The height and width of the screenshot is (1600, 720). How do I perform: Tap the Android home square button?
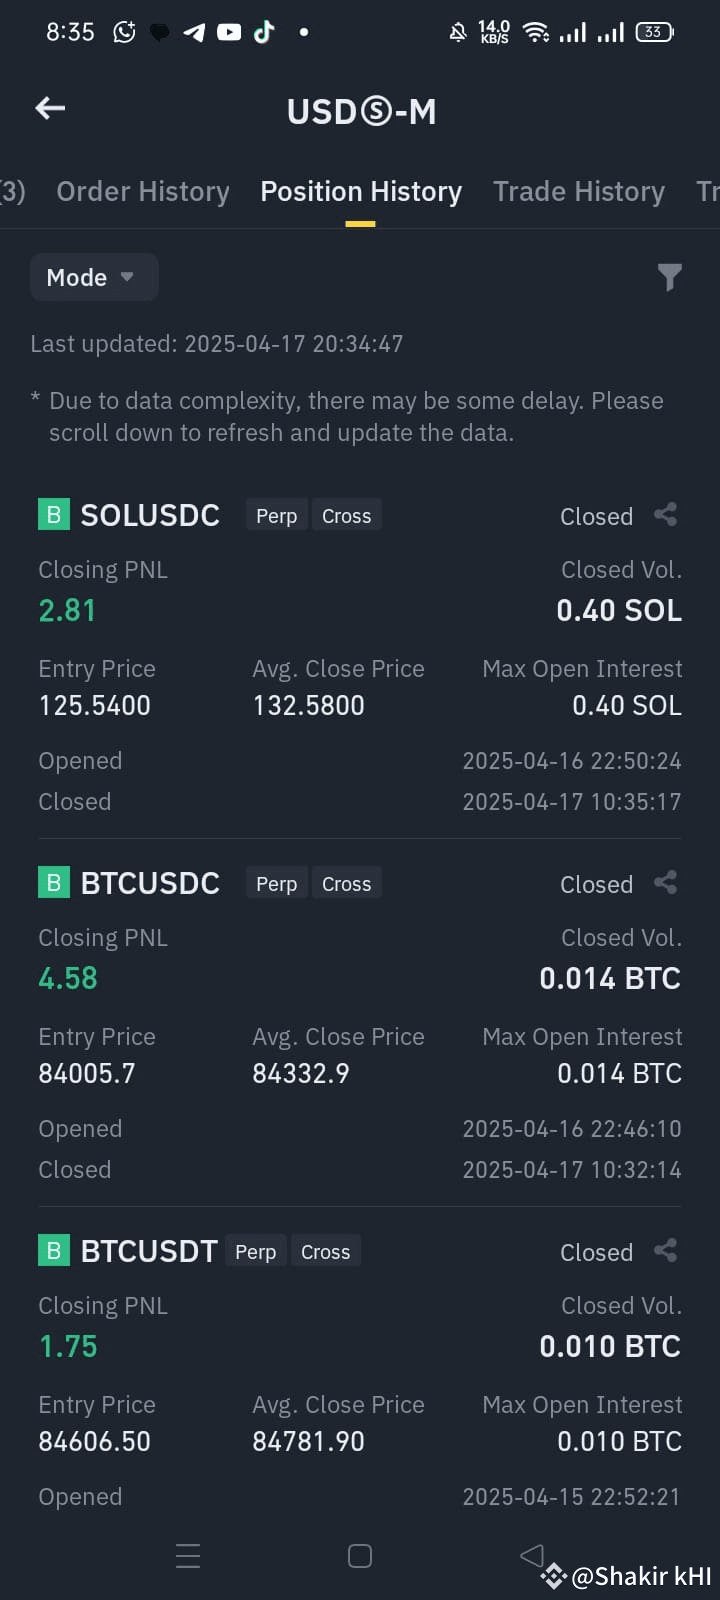(x=360, y=1556)
